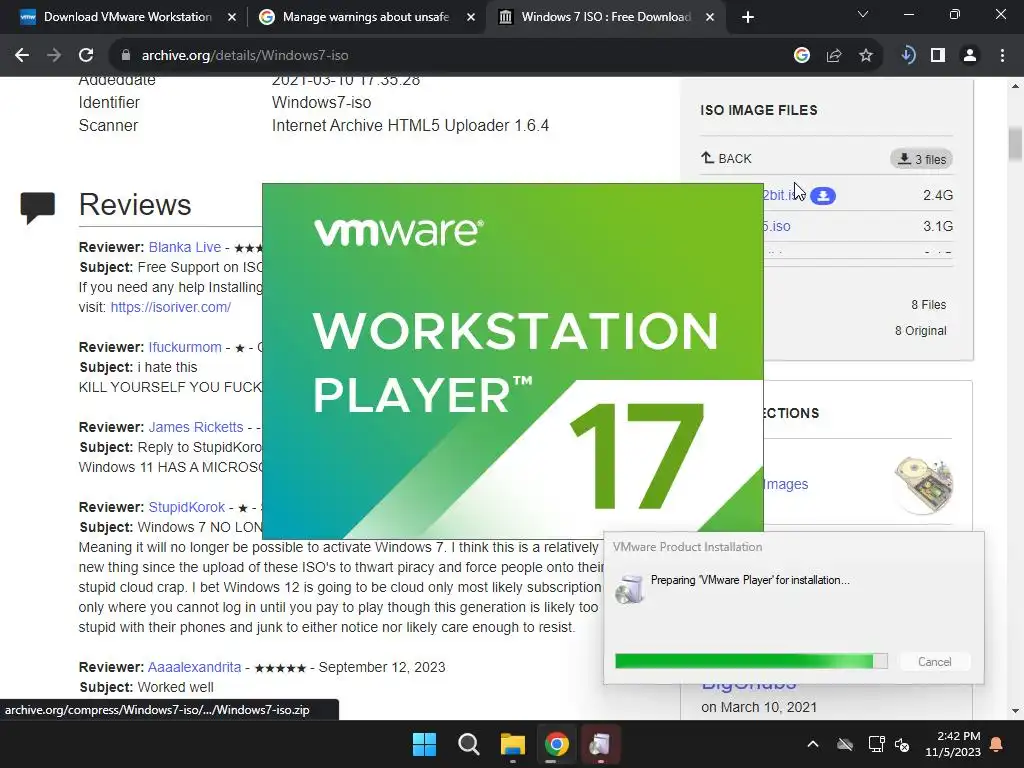Click the 3 files download button
This screenshot has width=1024, height=768.
(x=921, y=159)
